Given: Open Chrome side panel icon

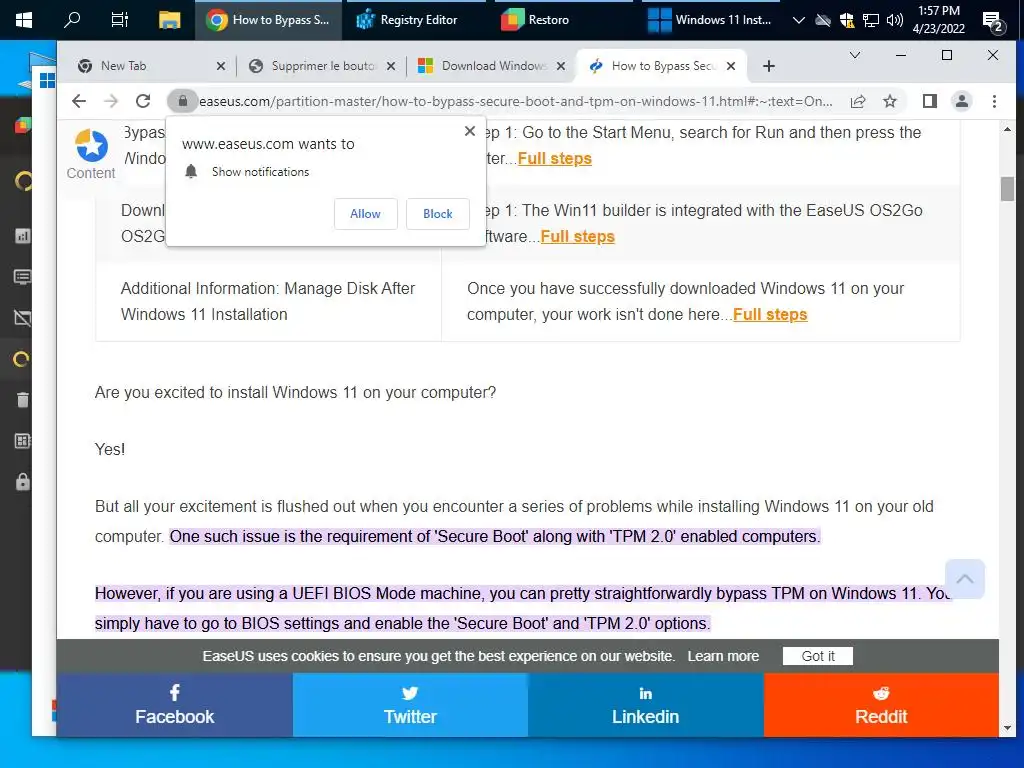Looking at the screenshot, I should click(x=930, y=101).
